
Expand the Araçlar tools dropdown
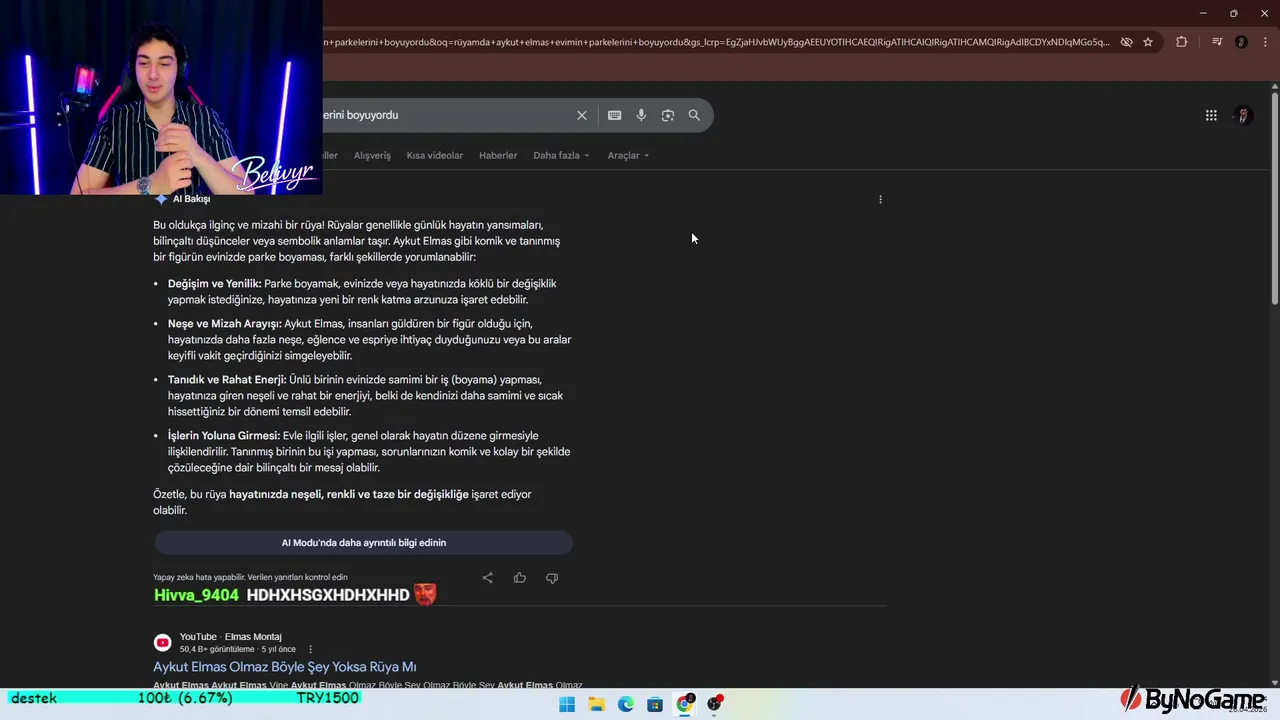point(628,155)
